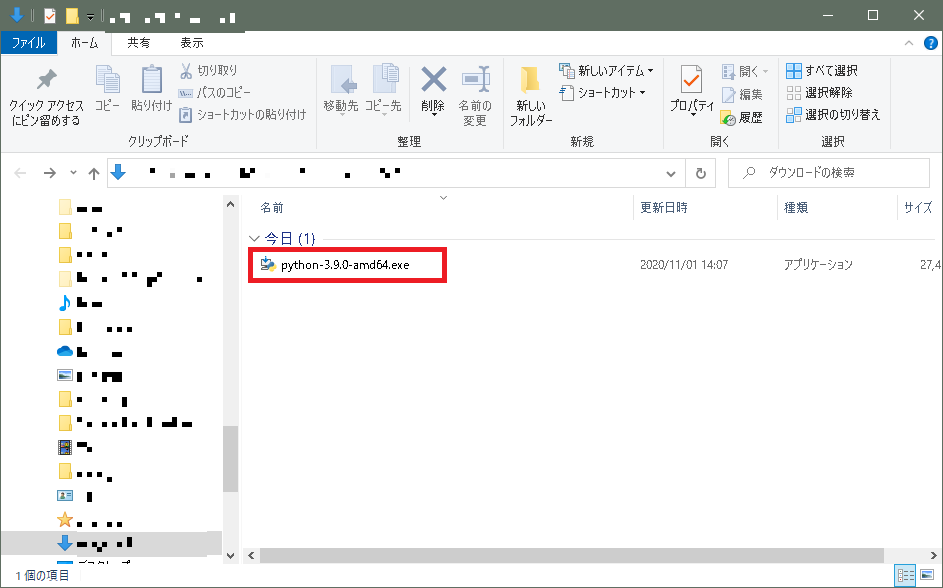Image resolution: width=943 pixels, height=588 pixels.
Task: Sort by the 種類 (Type) column header
Action: click(796, 208)
